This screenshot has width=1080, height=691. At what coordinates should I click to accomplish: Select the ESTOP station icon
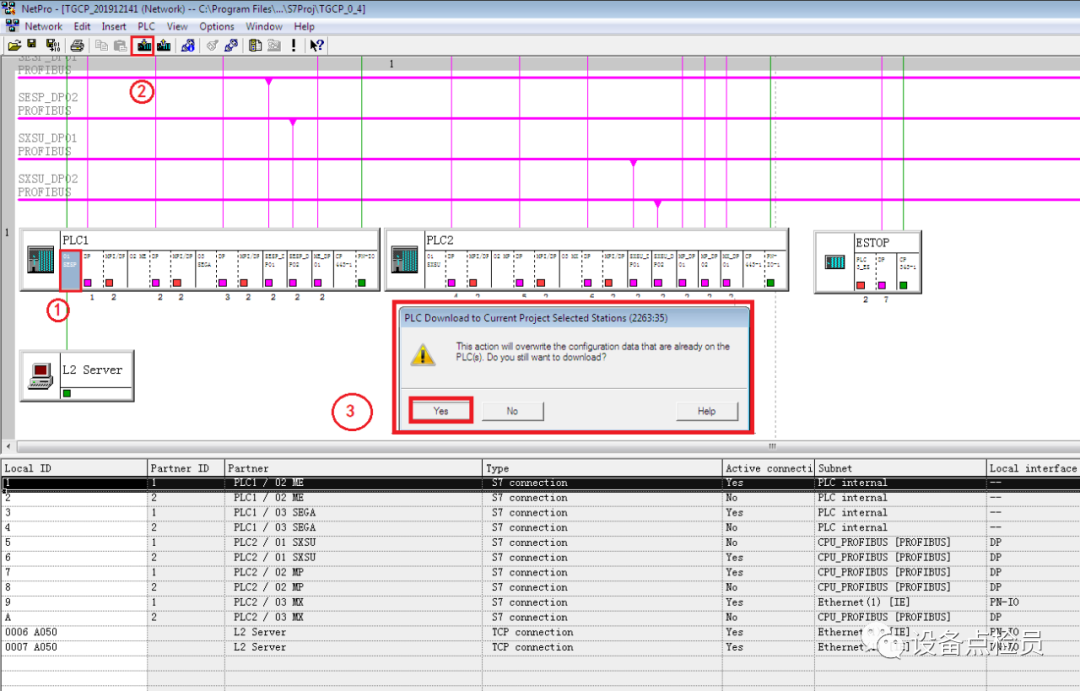(835, 262)
